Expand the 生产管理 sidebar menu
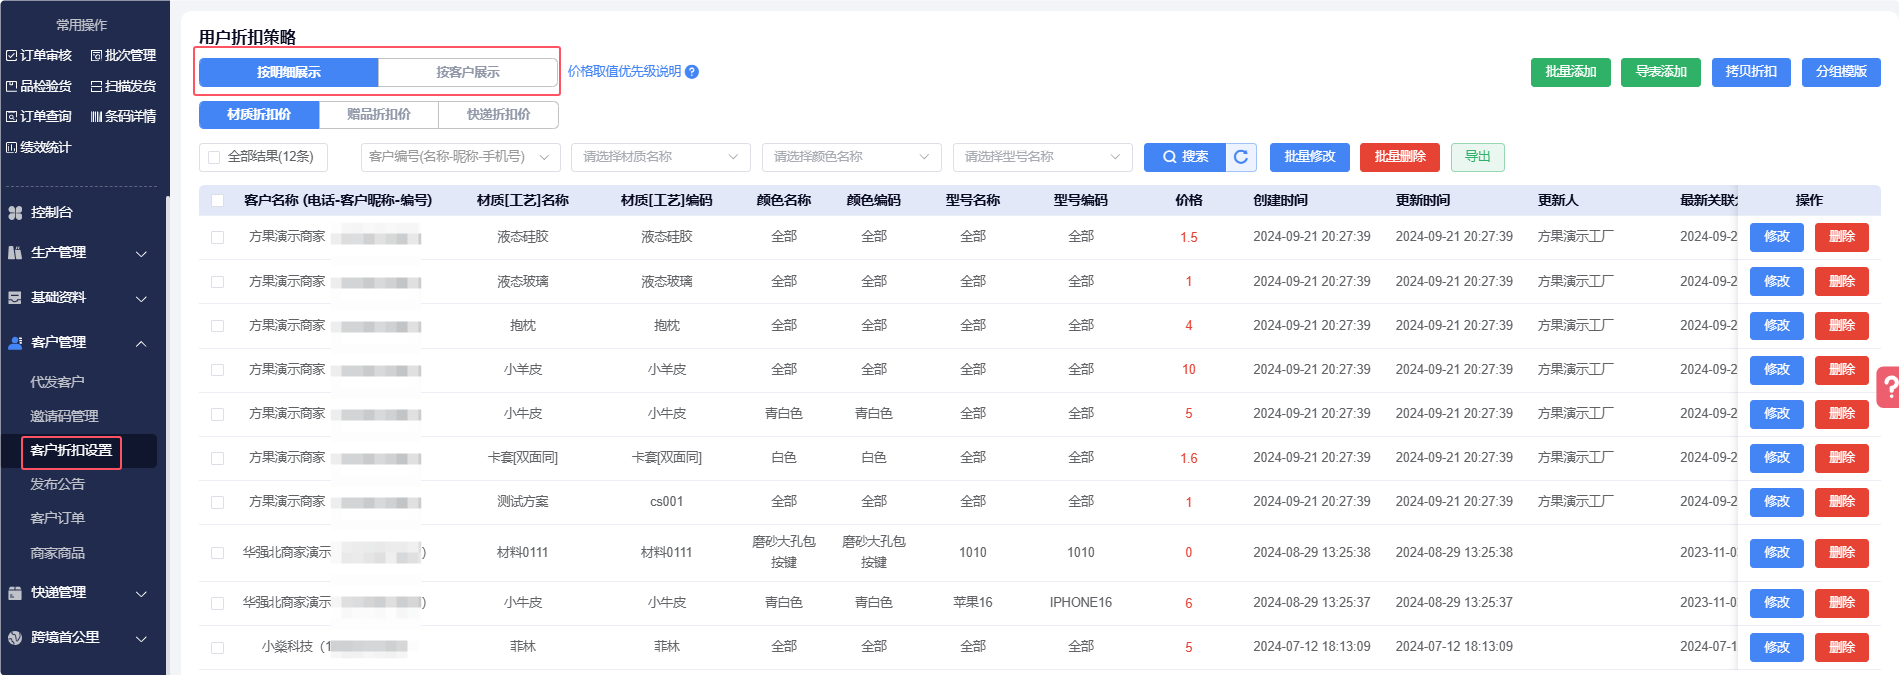1899x675 pixels. pyautogui.click(x=80, y=253)
